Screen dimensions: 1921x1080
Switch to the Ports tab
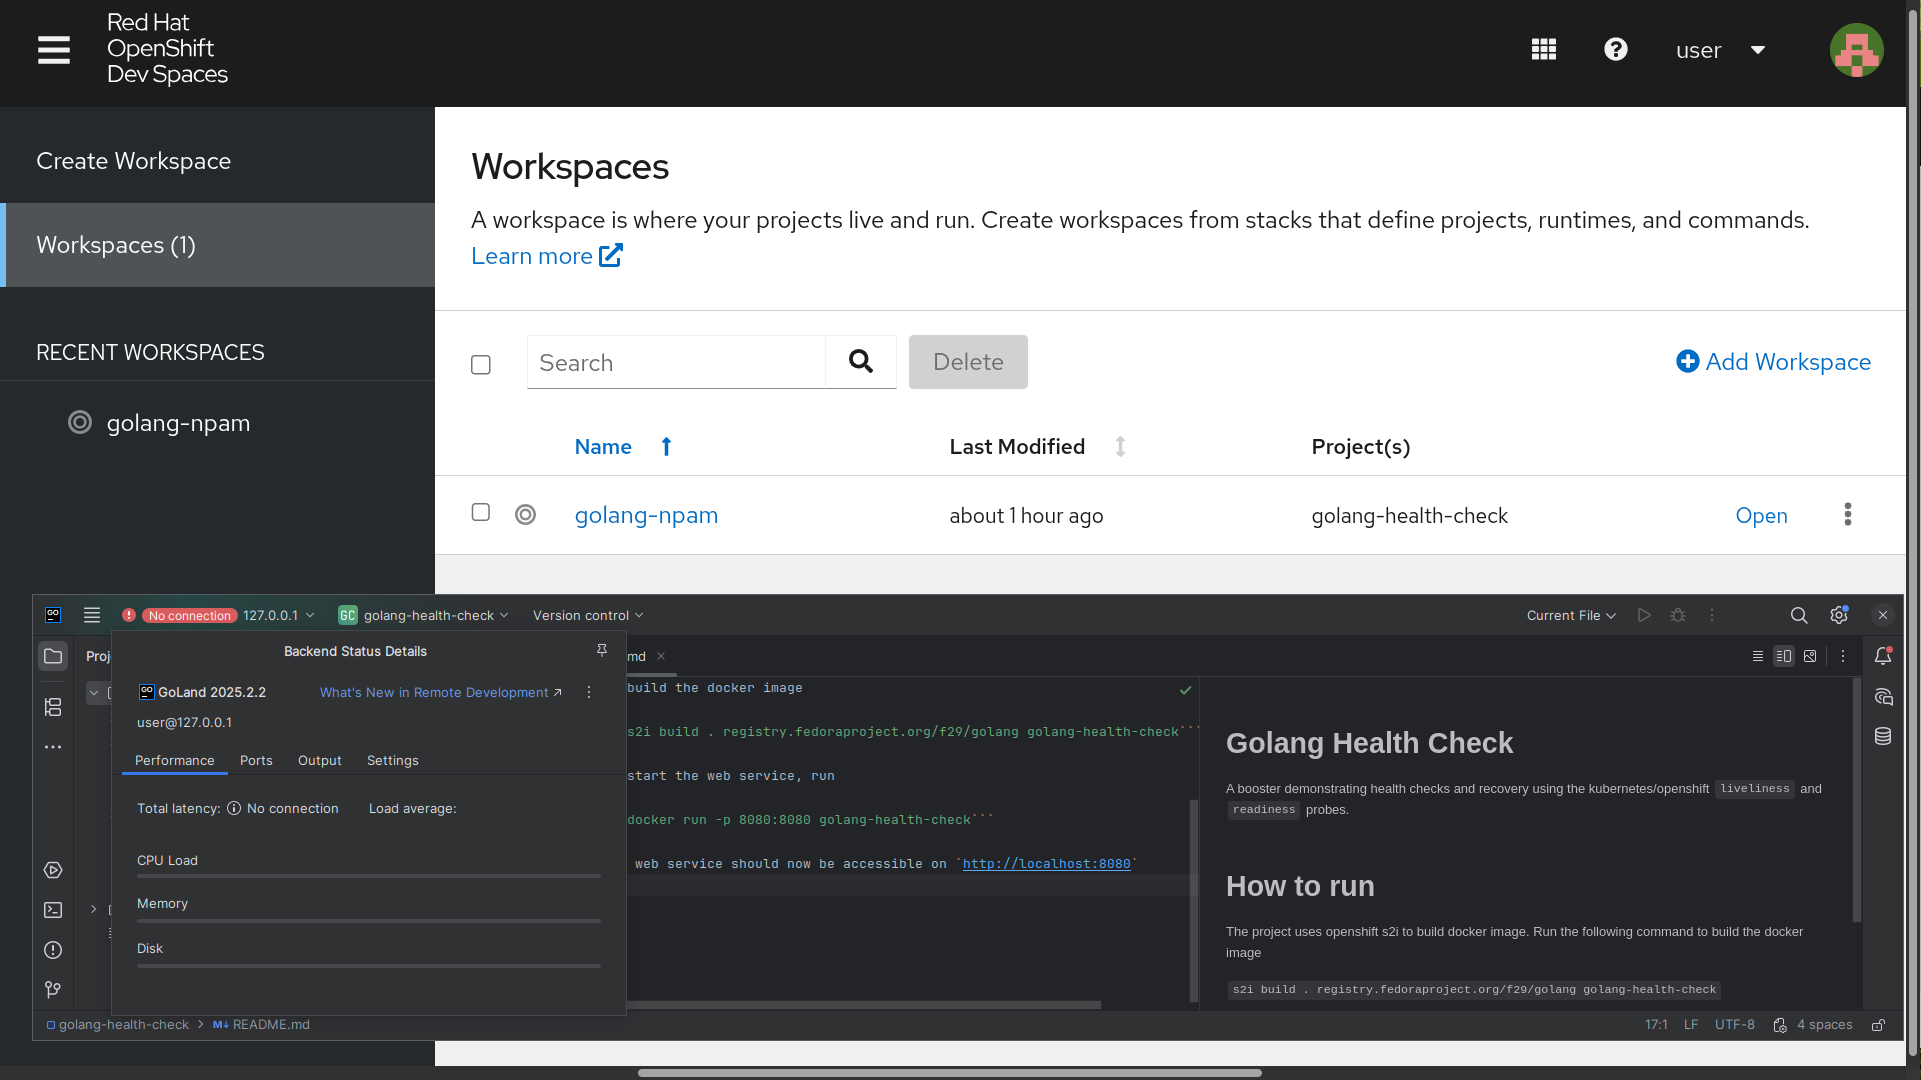(x=256, y=761)
